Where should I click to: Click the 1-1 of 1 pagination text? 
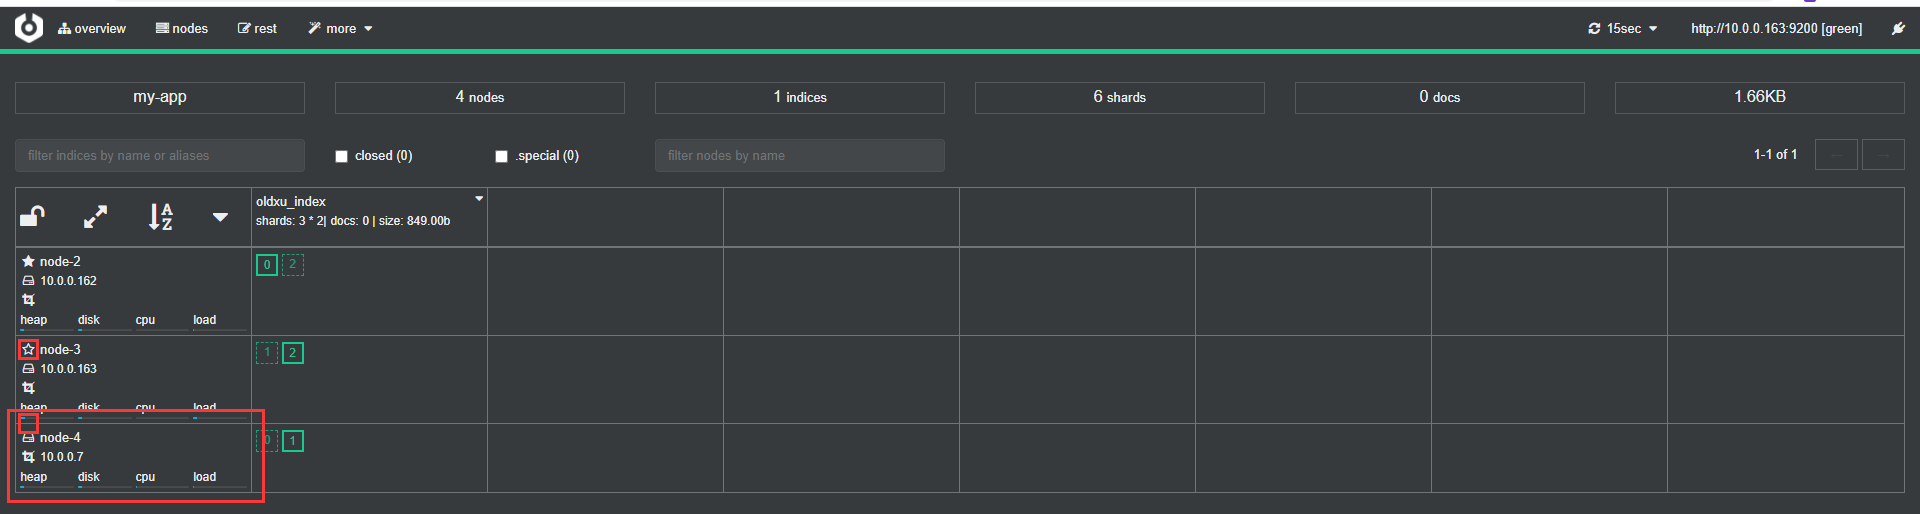(x=1775, y=155)
